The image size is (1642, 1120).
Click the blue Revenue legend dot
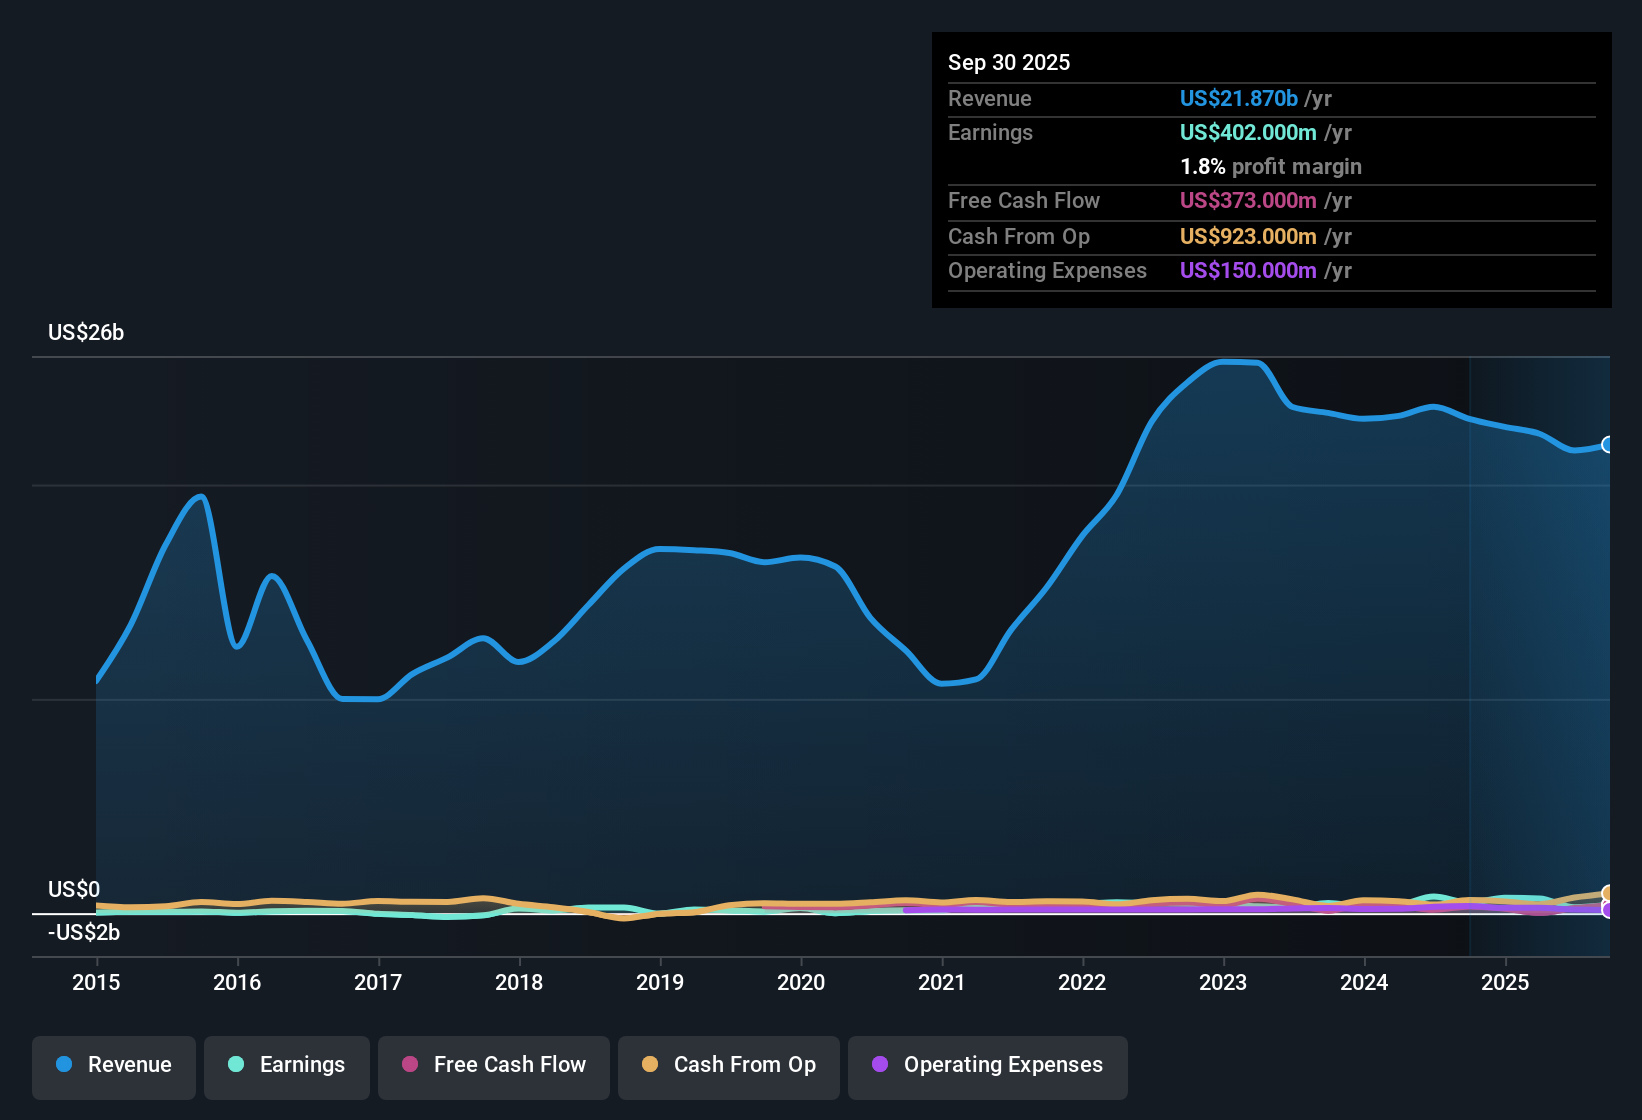click(62, 1066)
